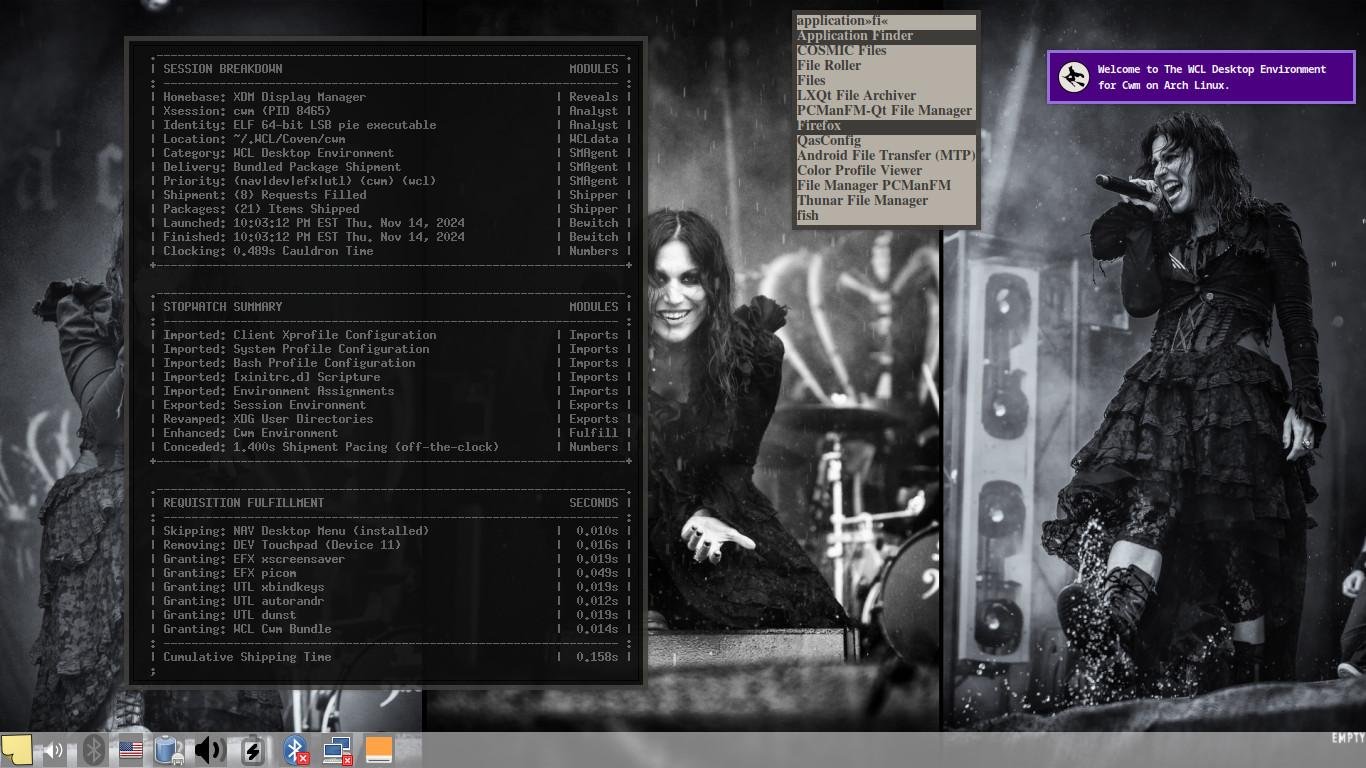Viewport: 1366px width, 768px height.
Task: Dismiss the WCL Desktop welcome notification
Action: point(1201,77)
